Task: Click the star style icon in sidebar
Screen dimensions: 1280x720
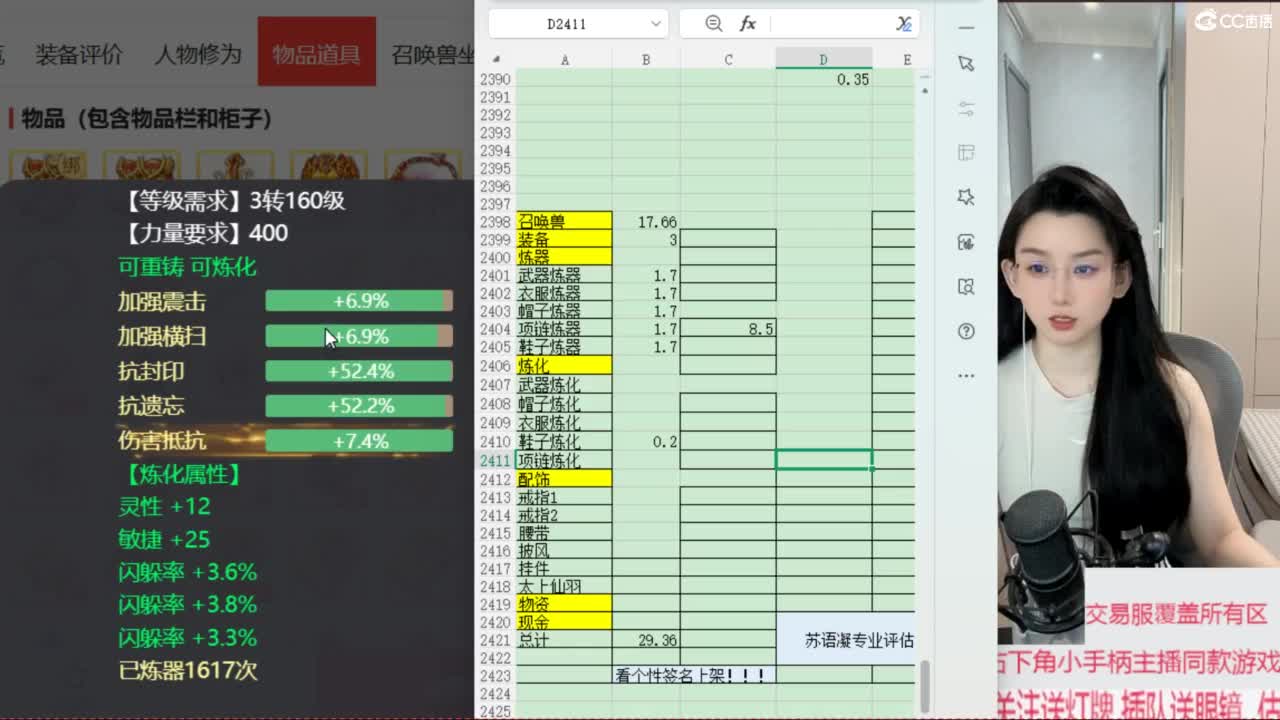Action: pyautogui.click(x=966, y=197)
